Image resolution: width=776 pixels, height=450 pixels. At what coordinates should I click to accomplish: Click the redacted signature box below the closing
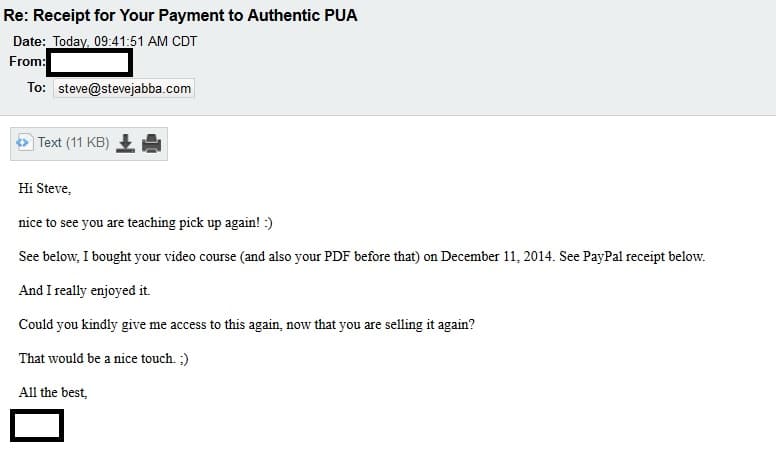pyautogui.click(x=37, y=425)
